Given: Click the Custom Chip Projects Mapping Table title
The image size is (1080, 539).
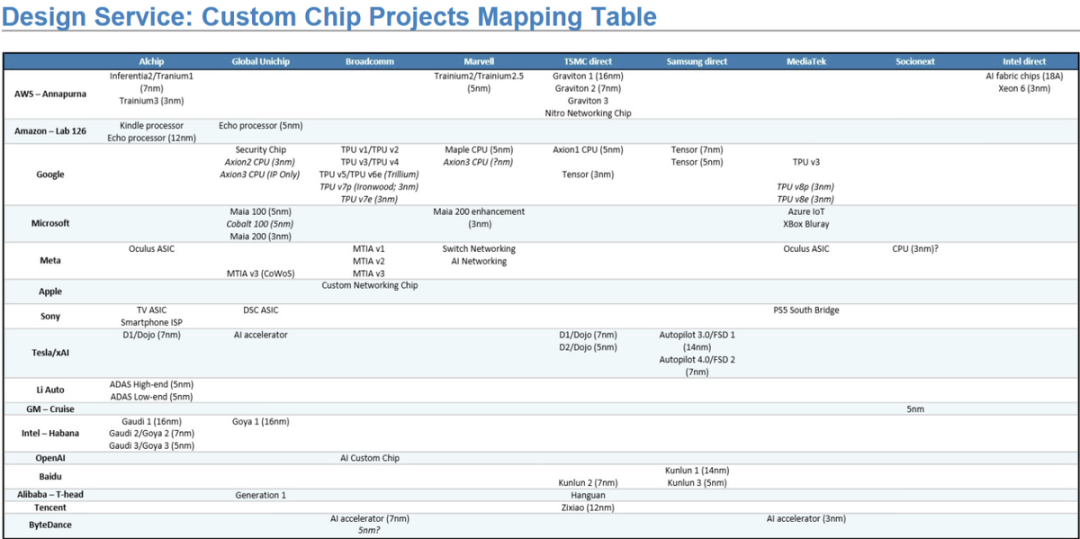Looking at the screenshot, I should point(330,17).
